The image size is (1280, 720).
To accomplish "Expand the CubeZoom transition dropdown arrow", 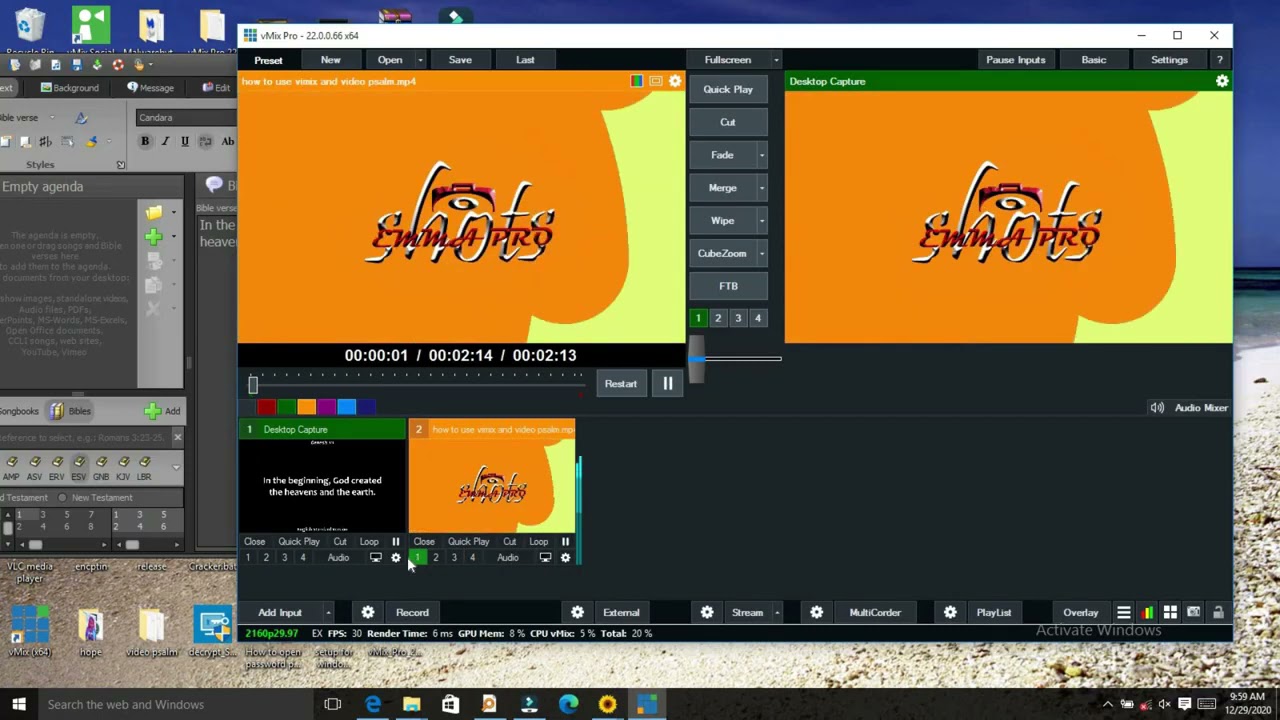I will tap(761, 254).
